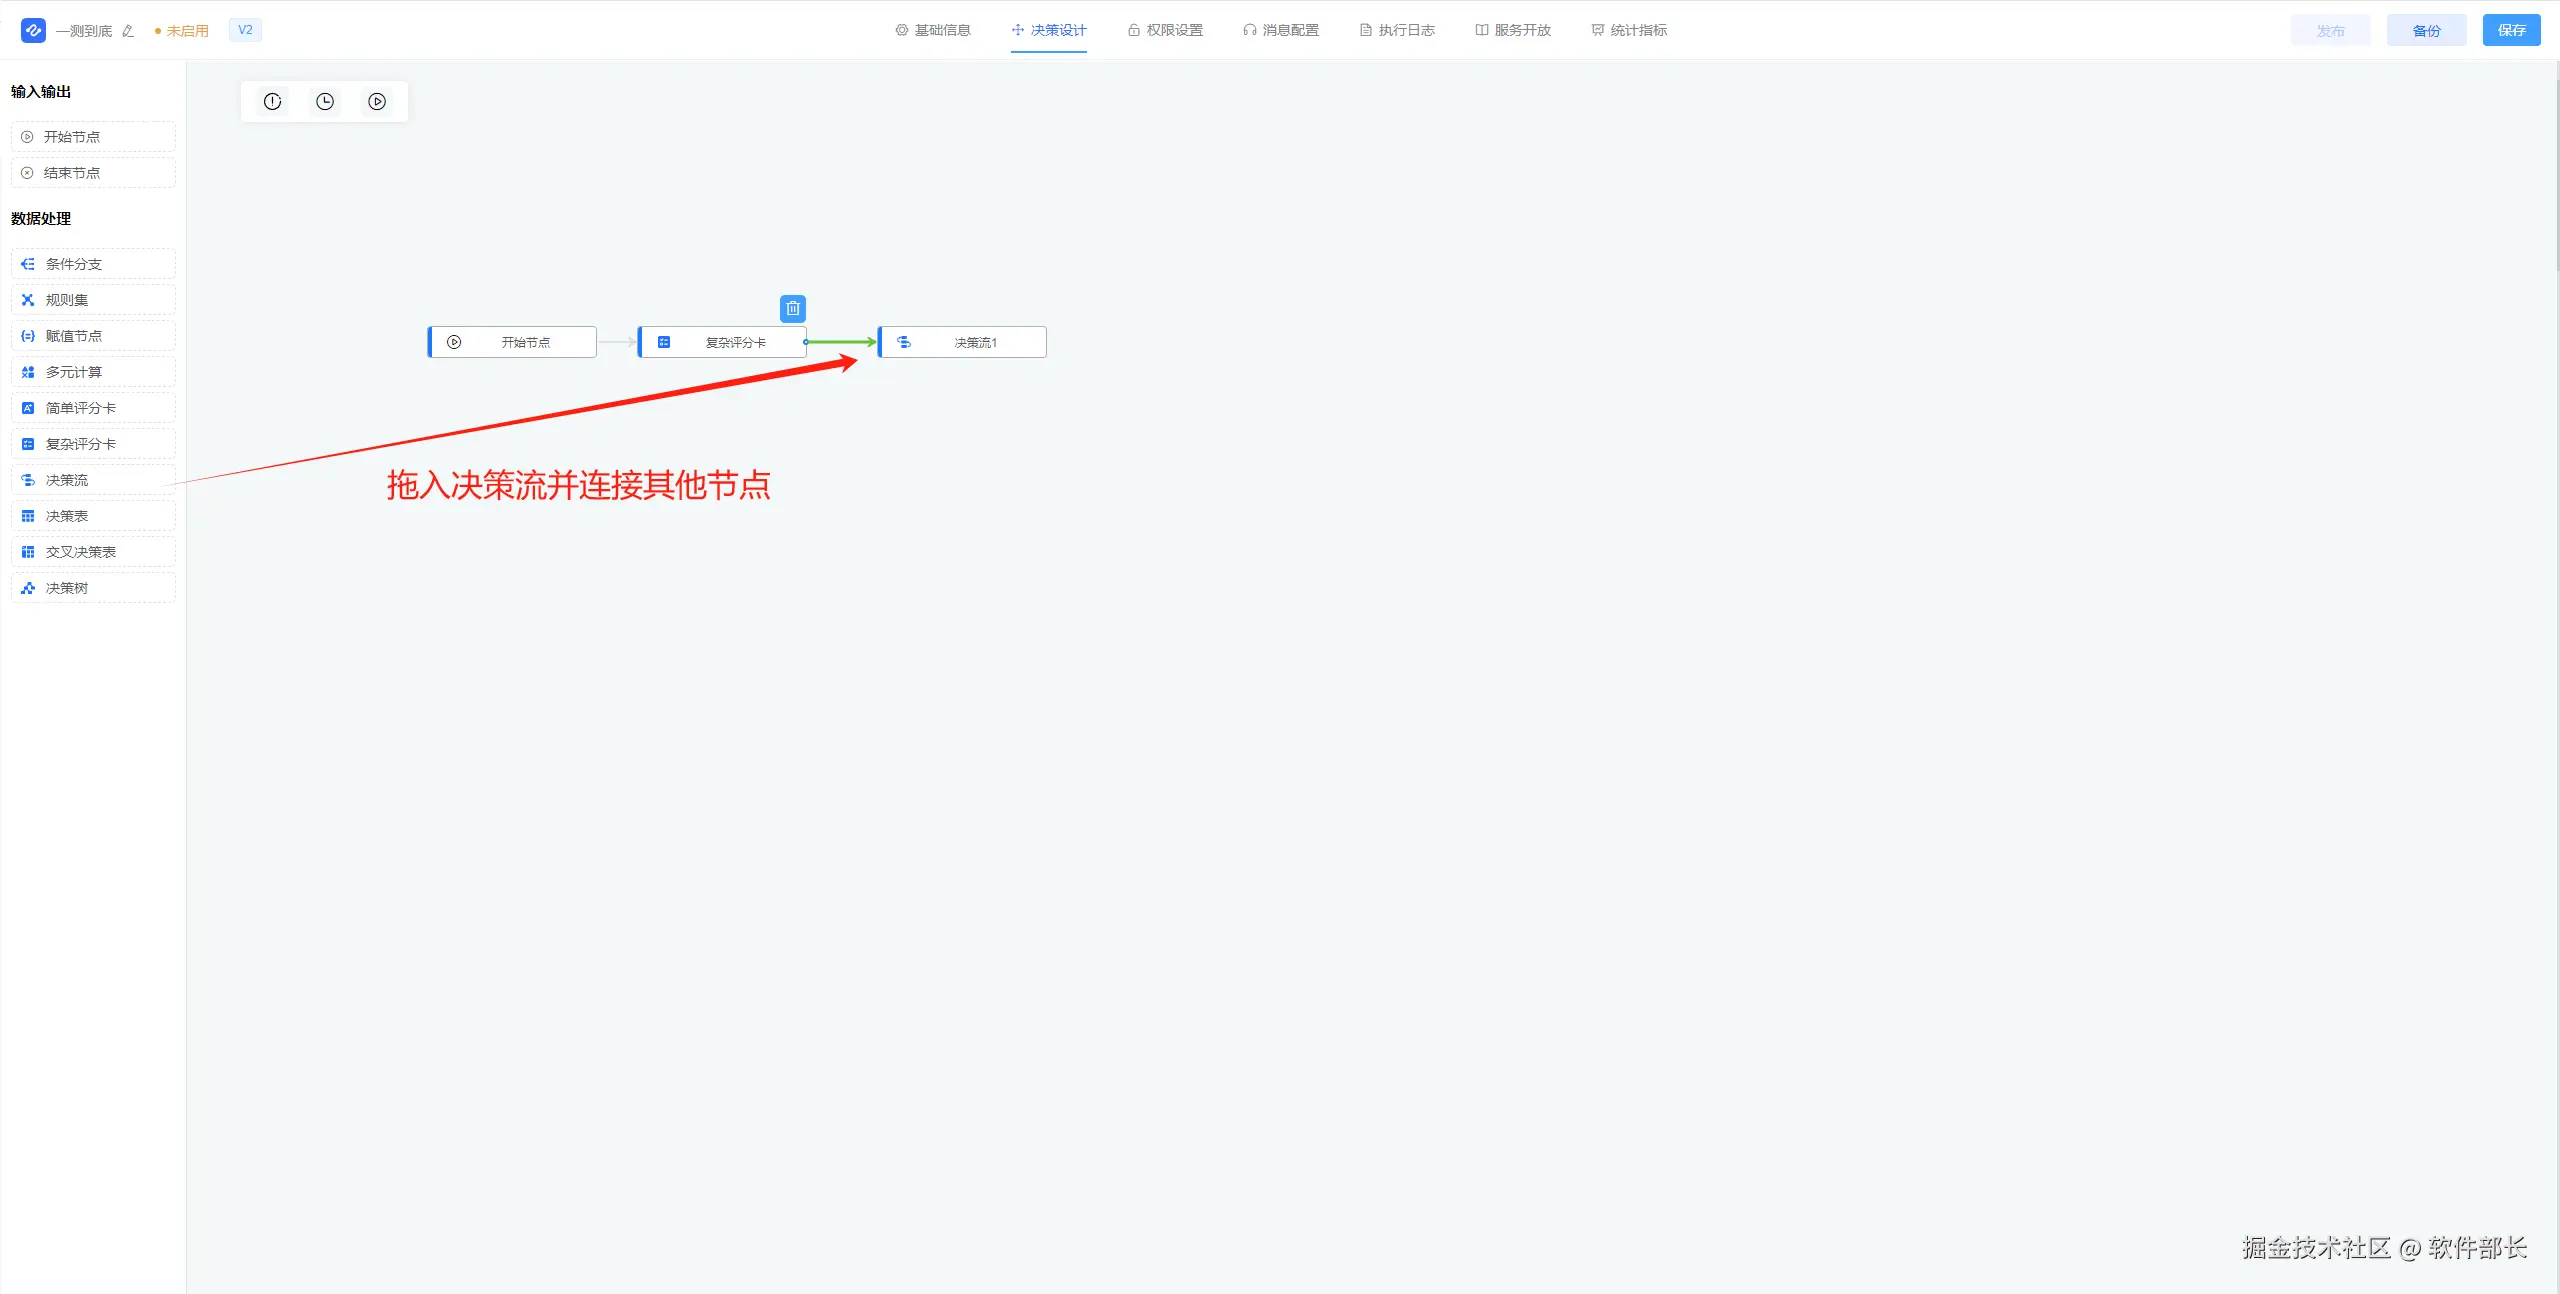The image size is (2560, 1294).
Task: Switch to 执行日志 tab
Action: pos(1397,30)
